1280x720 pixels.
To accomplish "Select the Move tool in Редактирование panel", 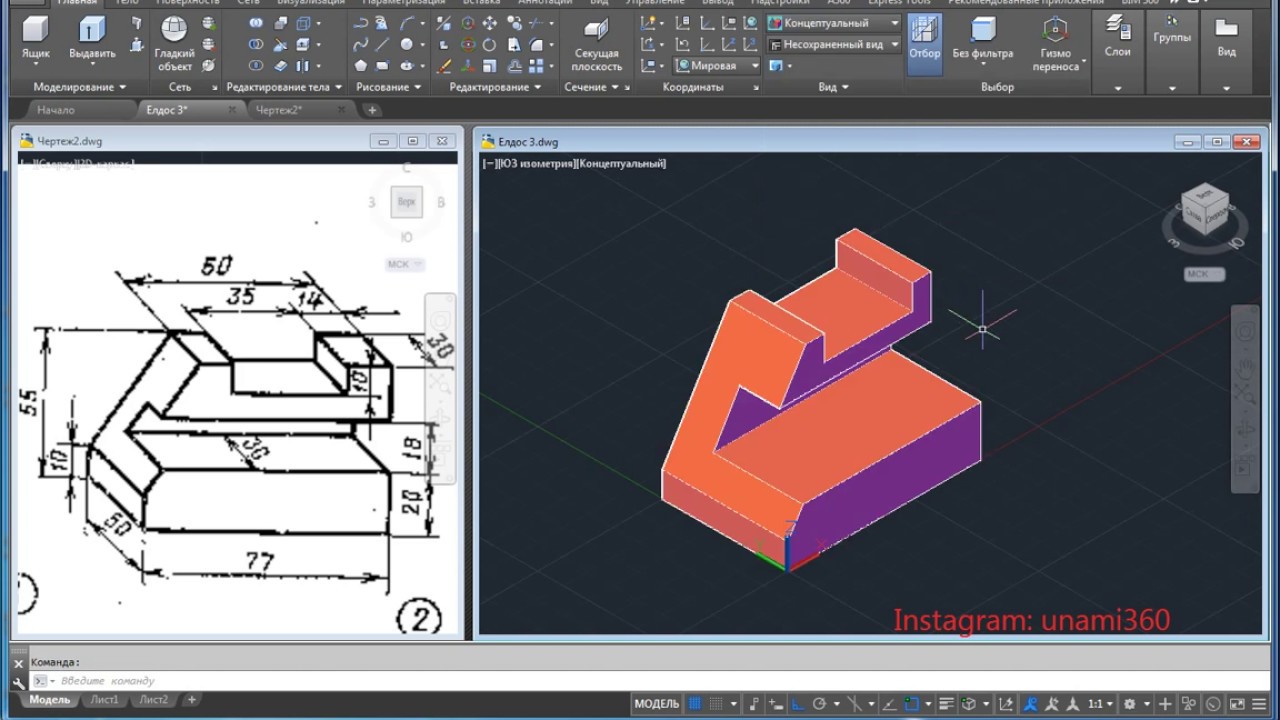I will point(489,22).
